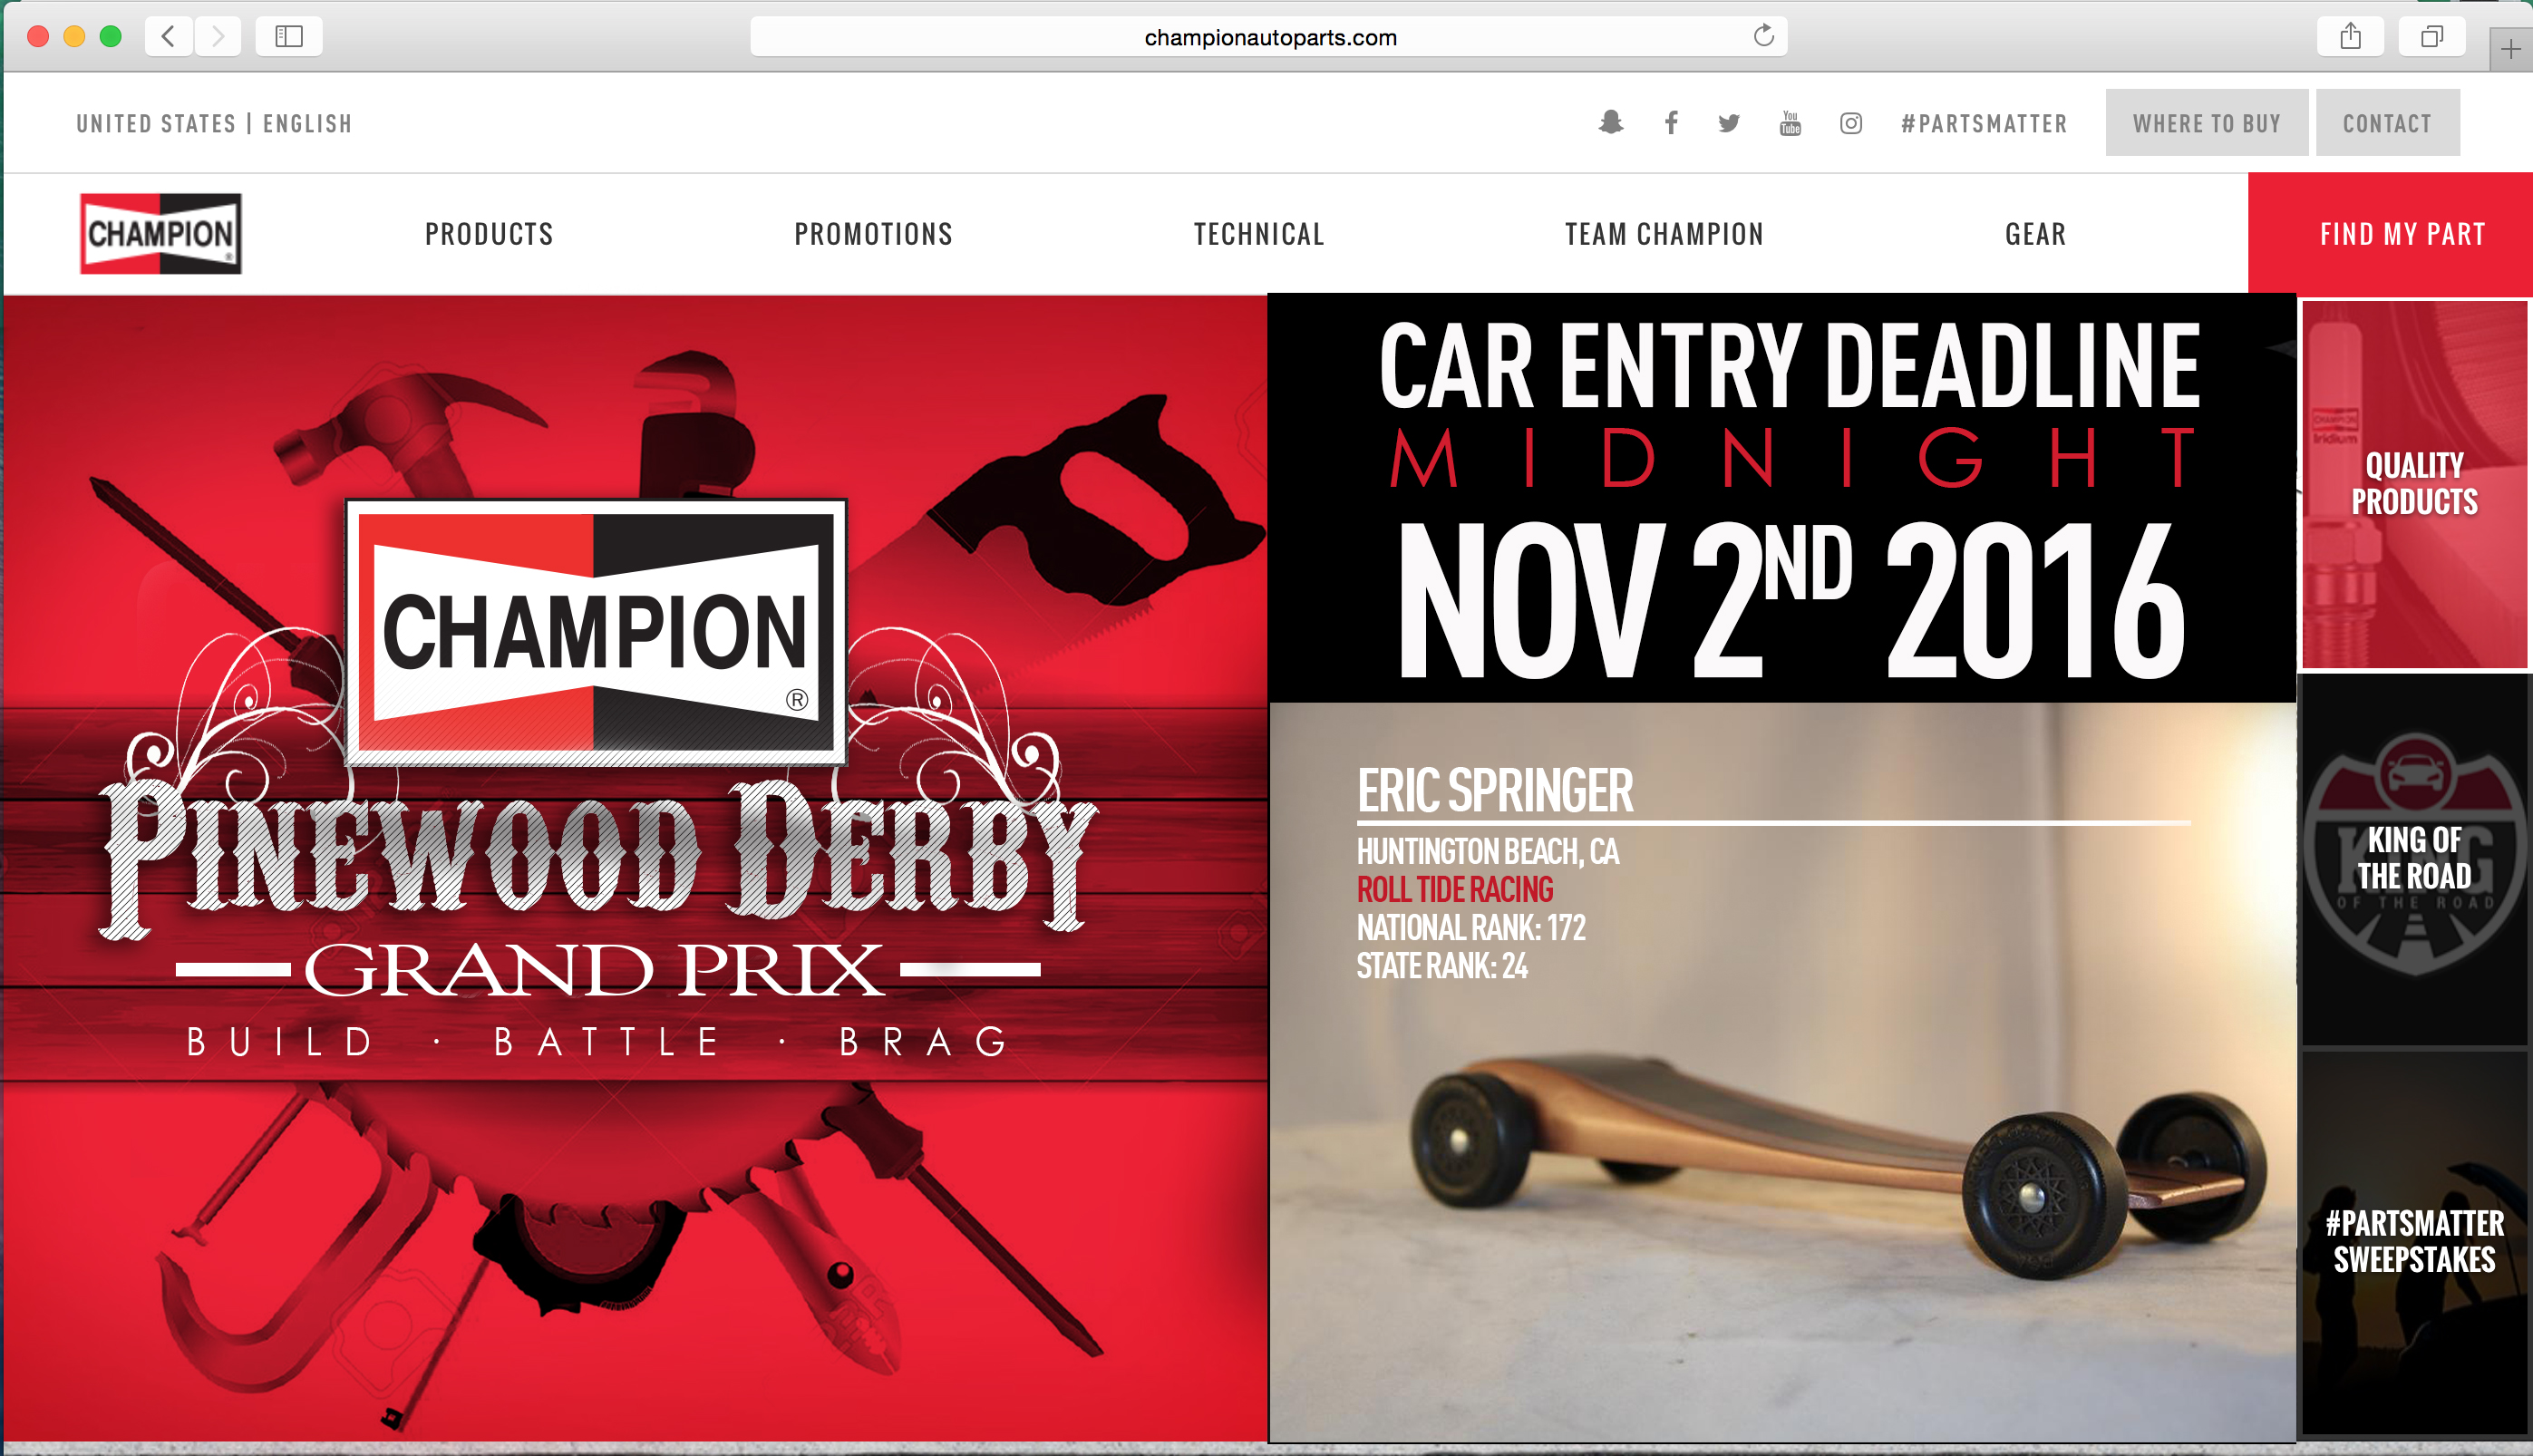This screenshot has width=2533, height=1456.
Task: Open the Snapchat social icon
Action: [1610, 122]
